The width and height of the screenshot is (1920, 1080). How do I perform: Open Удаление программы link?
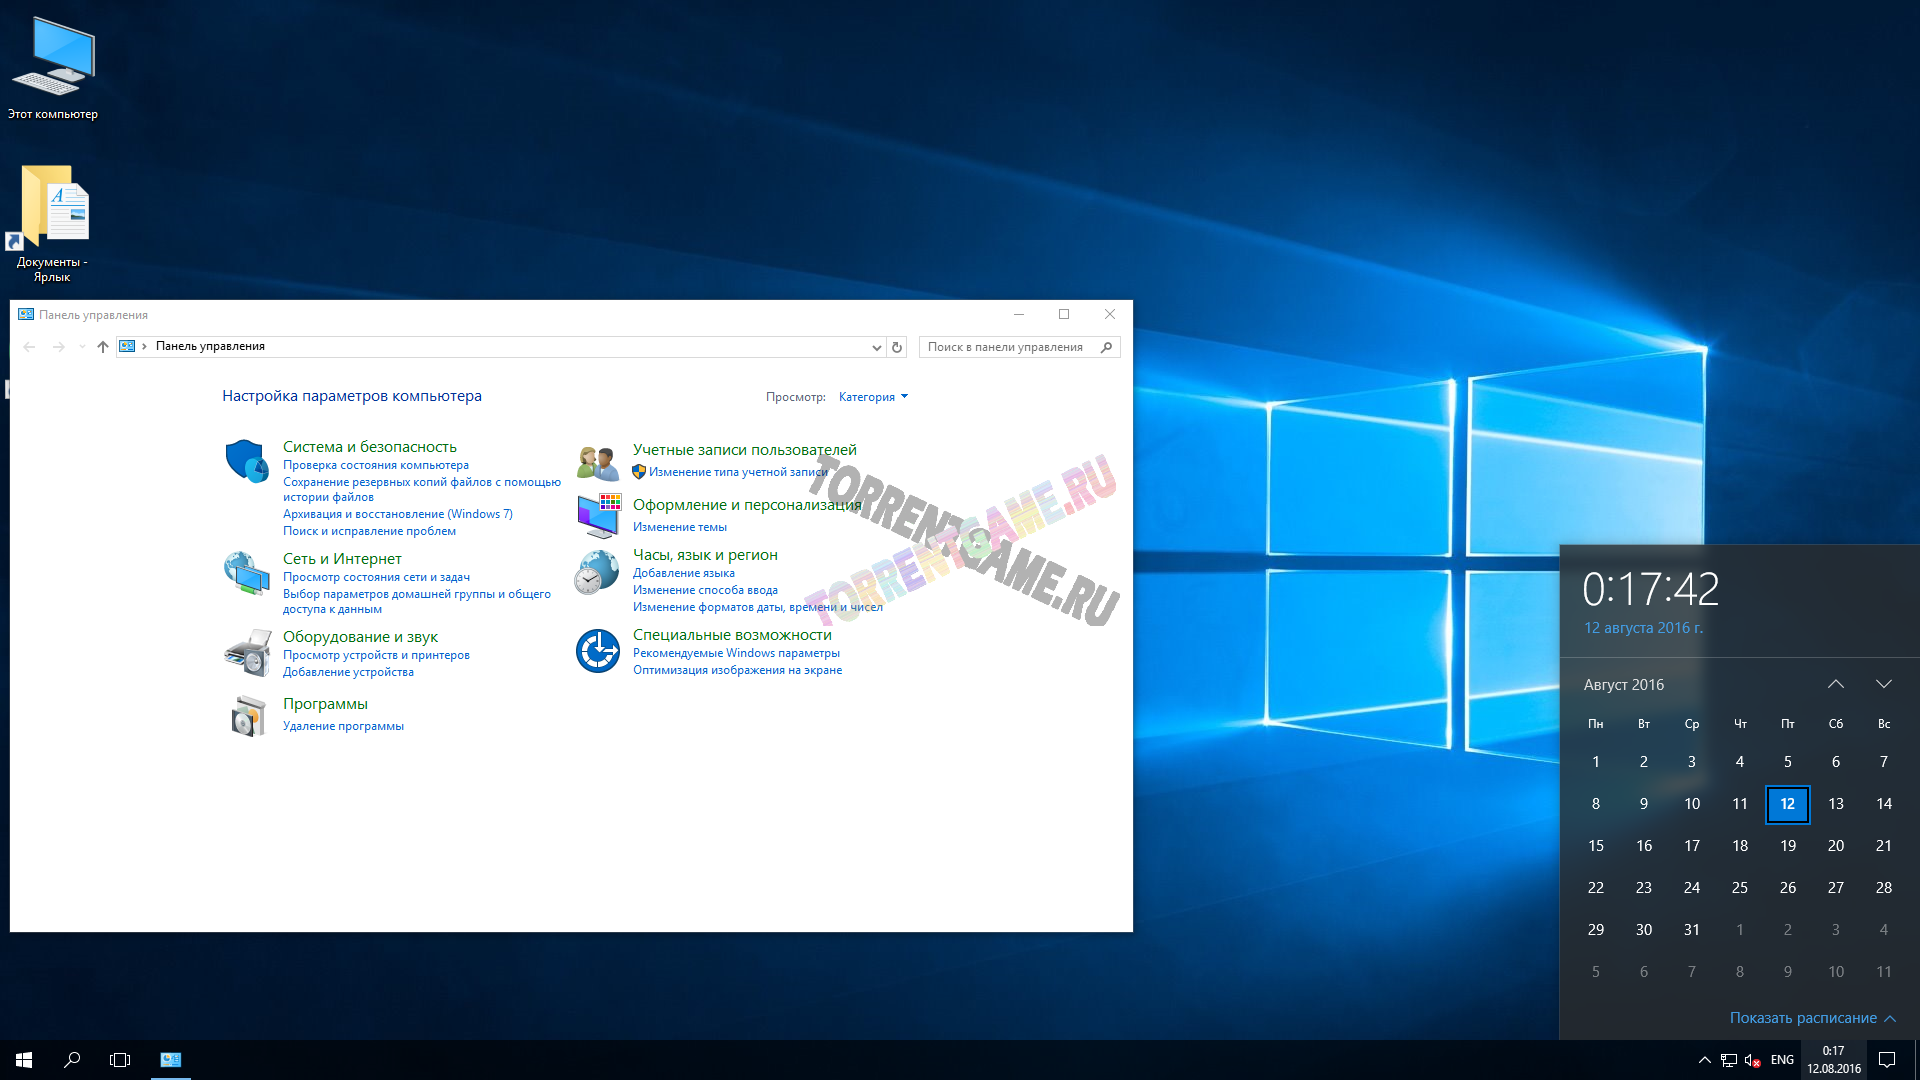pyautogui.click(x=343, y=726)
